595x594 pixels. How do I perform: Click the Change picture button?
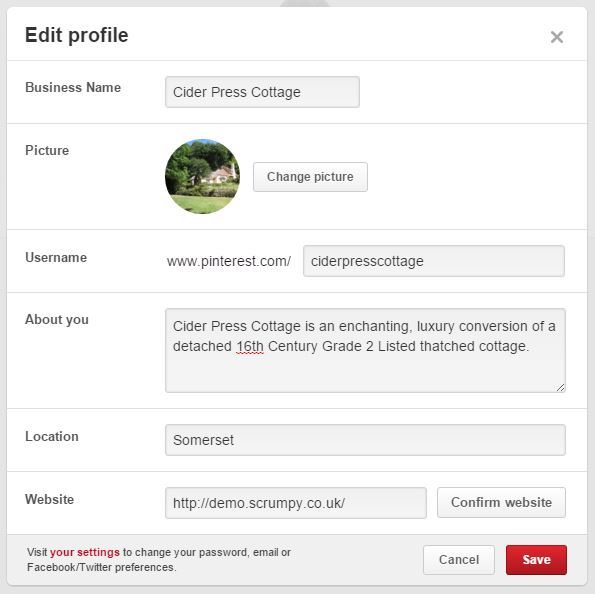click(x=310, y=177)
